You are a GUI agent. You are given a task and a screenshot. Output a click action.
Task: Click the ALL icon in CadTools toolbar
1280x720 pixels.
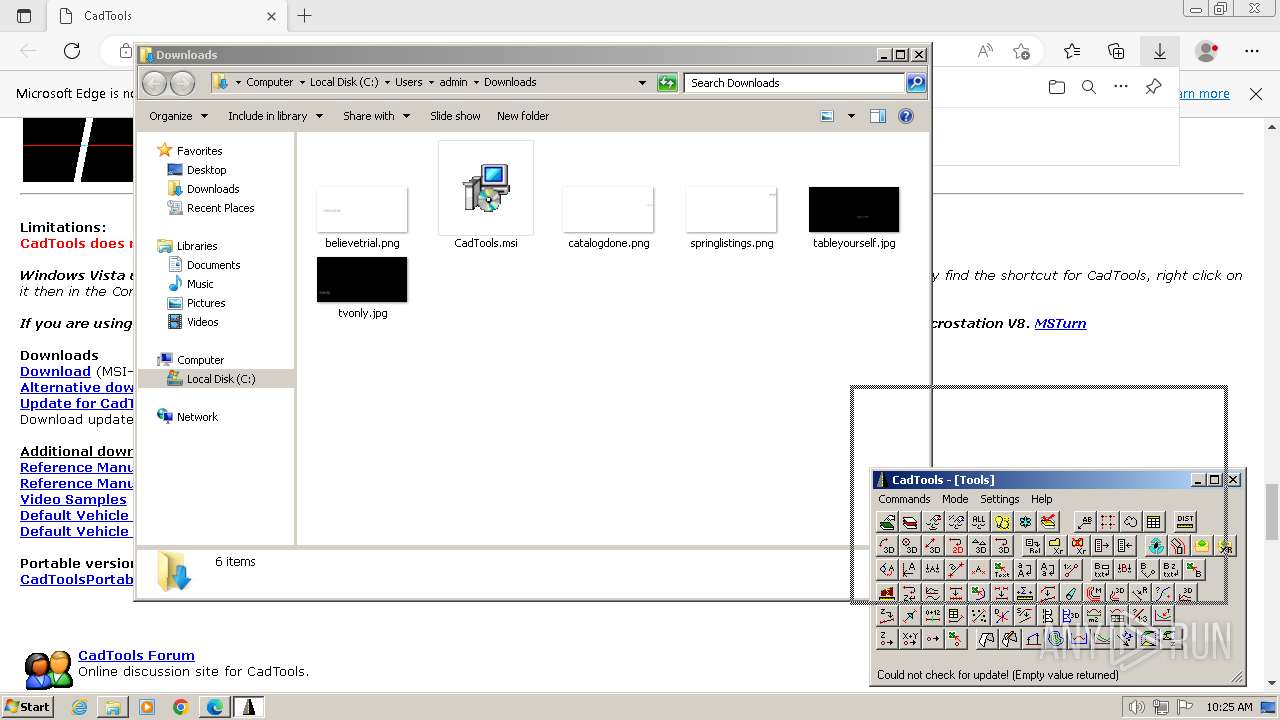tap(979, 521)
